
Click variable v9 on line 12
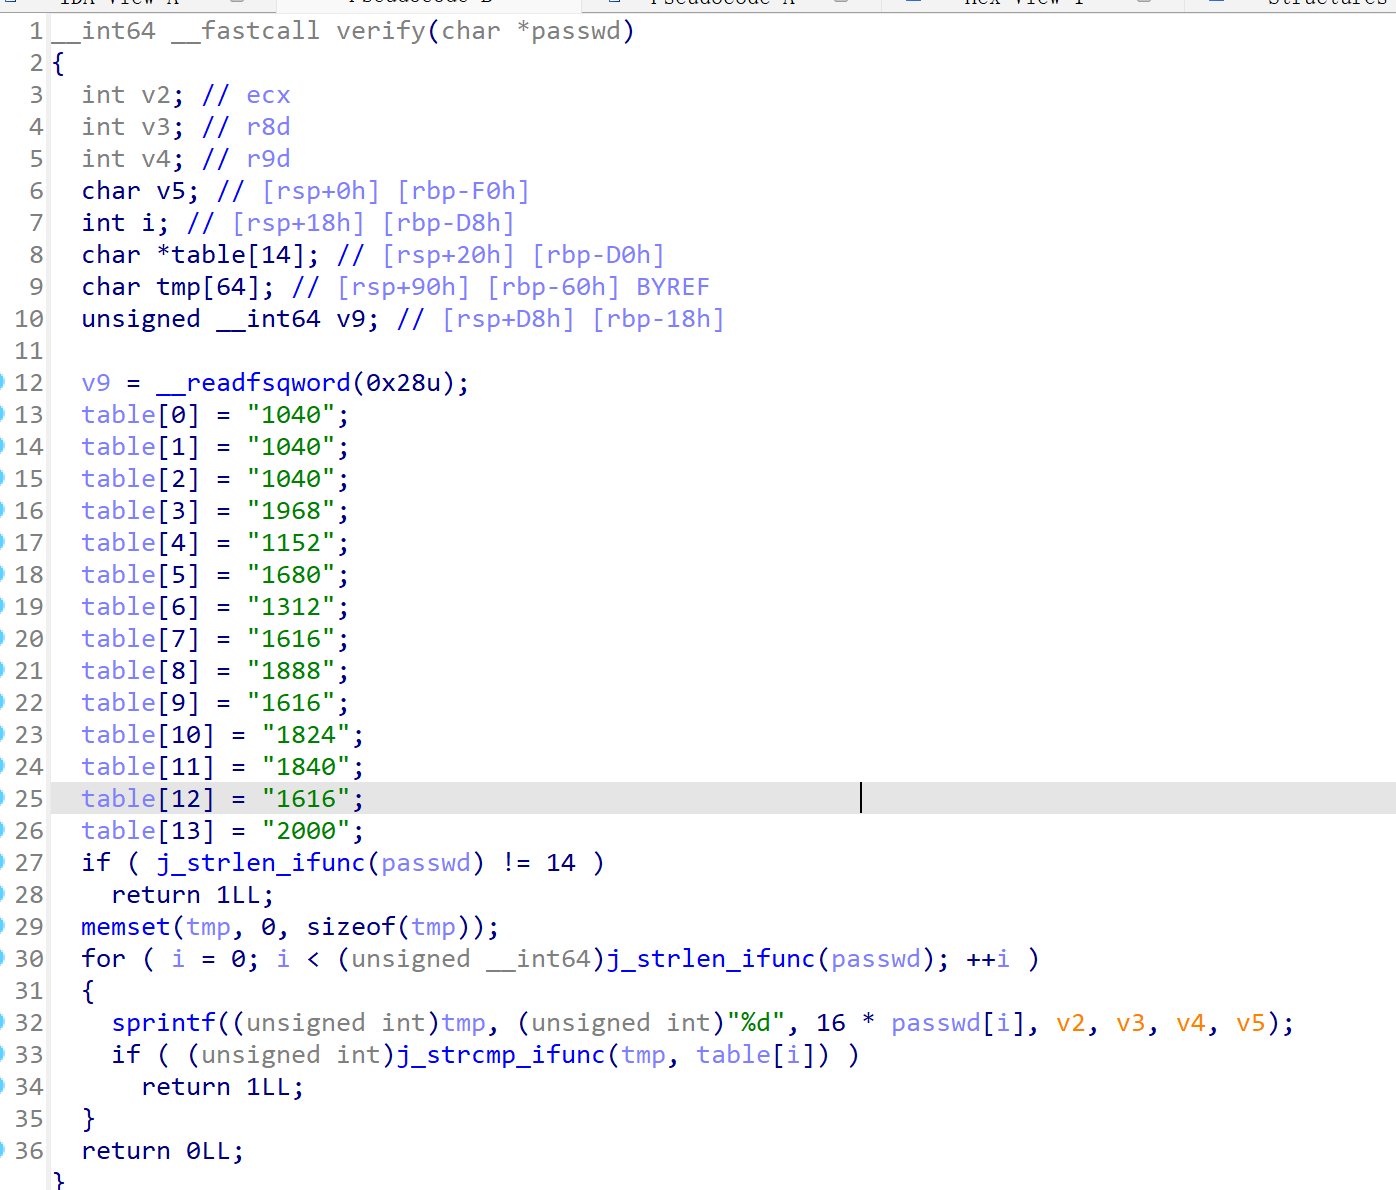[96, 383]
